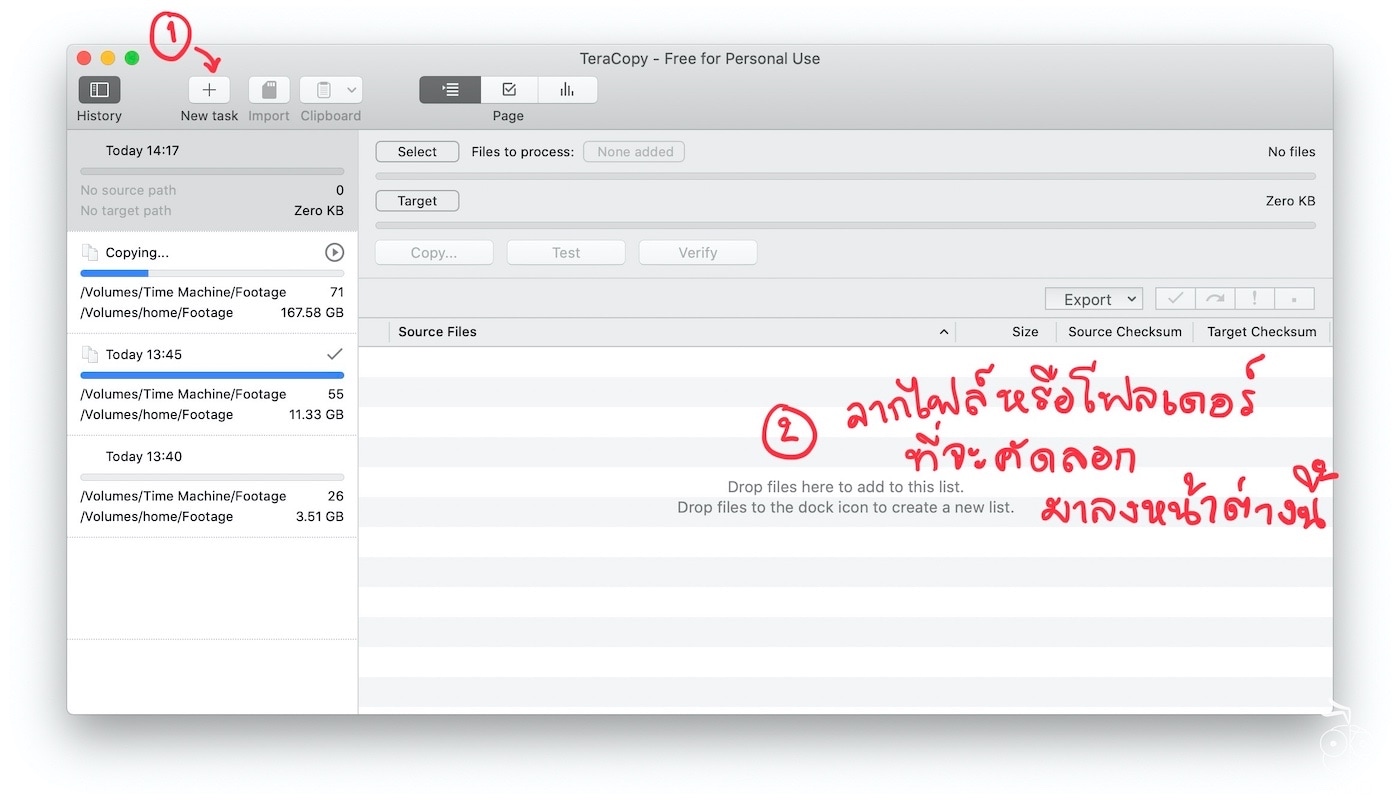
Task: Click the Verify button
Action: pyautogui.click(x=698, y=253)
